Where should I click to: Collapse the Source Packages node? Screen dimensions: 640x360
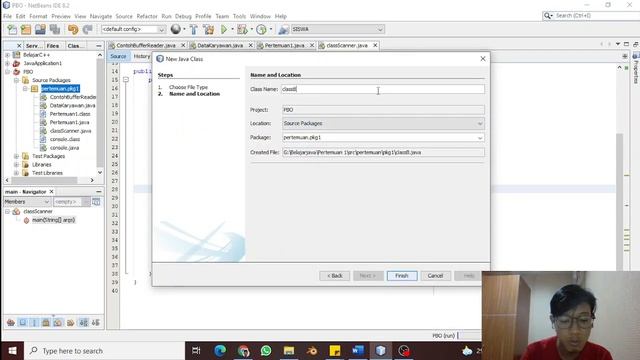tap(16, 80)
